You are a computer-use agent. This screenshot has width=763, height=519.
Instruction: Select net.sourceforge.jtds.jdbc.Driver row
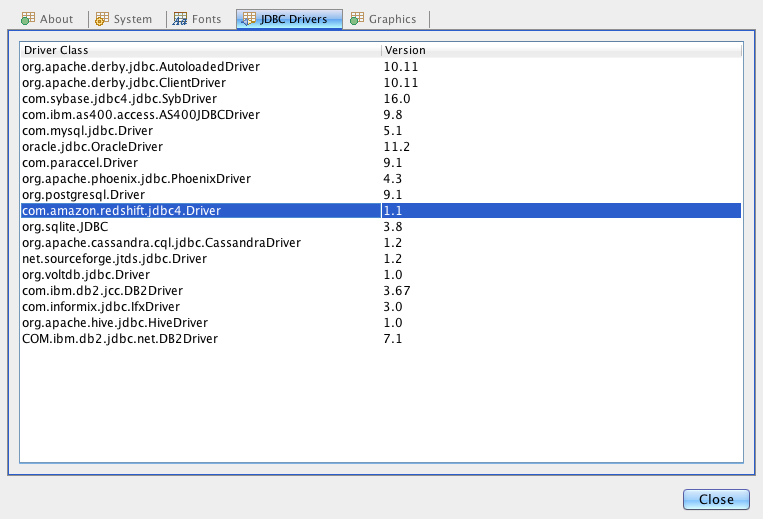(381, 259)
